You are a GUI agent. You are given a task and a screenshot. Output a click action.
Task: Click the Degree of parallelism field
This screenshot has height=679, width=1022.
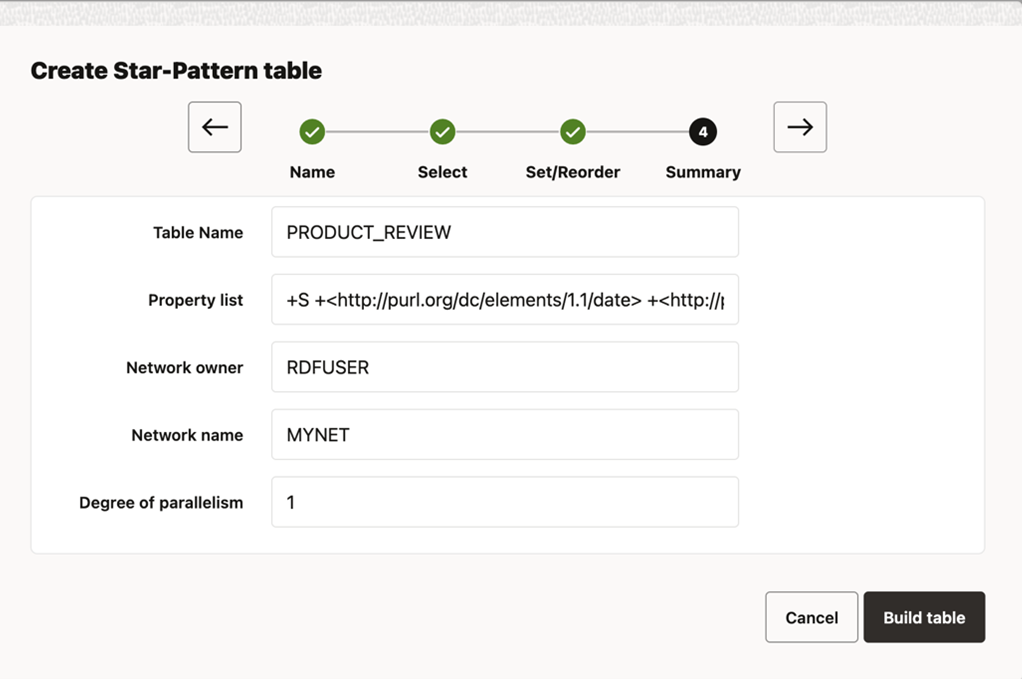pos(504,502)
